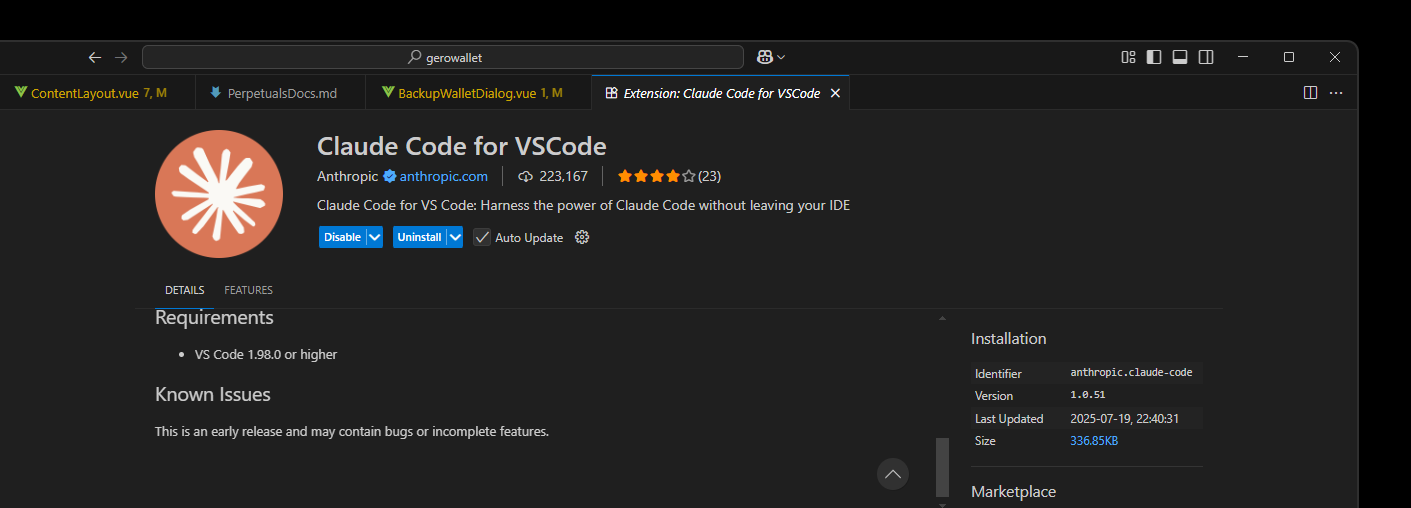1411x508 pixels.
Task: Expand the Disable button dropdown arrow
Action: point(374,237)
